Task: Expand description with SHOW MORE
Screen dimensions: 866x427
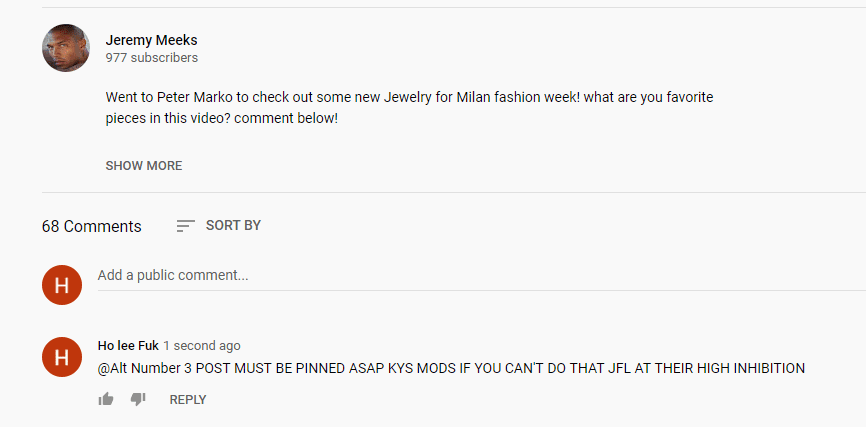Action: tap(144, 166)
